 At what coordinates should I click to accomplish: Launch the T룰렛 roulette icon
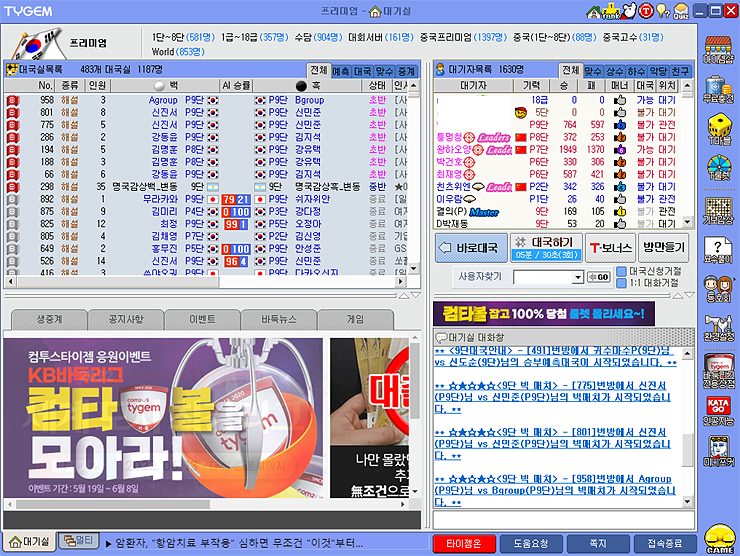coord(719,168)
